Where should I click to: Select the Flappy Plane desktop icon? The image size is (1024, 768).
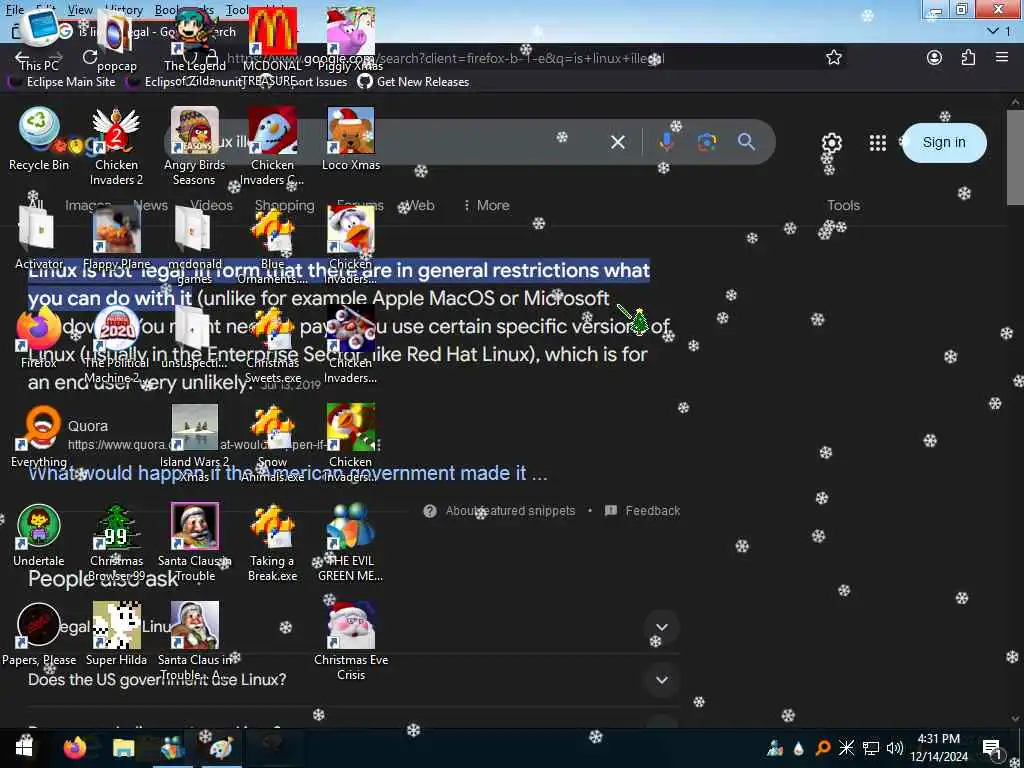[x=116, y=236]
